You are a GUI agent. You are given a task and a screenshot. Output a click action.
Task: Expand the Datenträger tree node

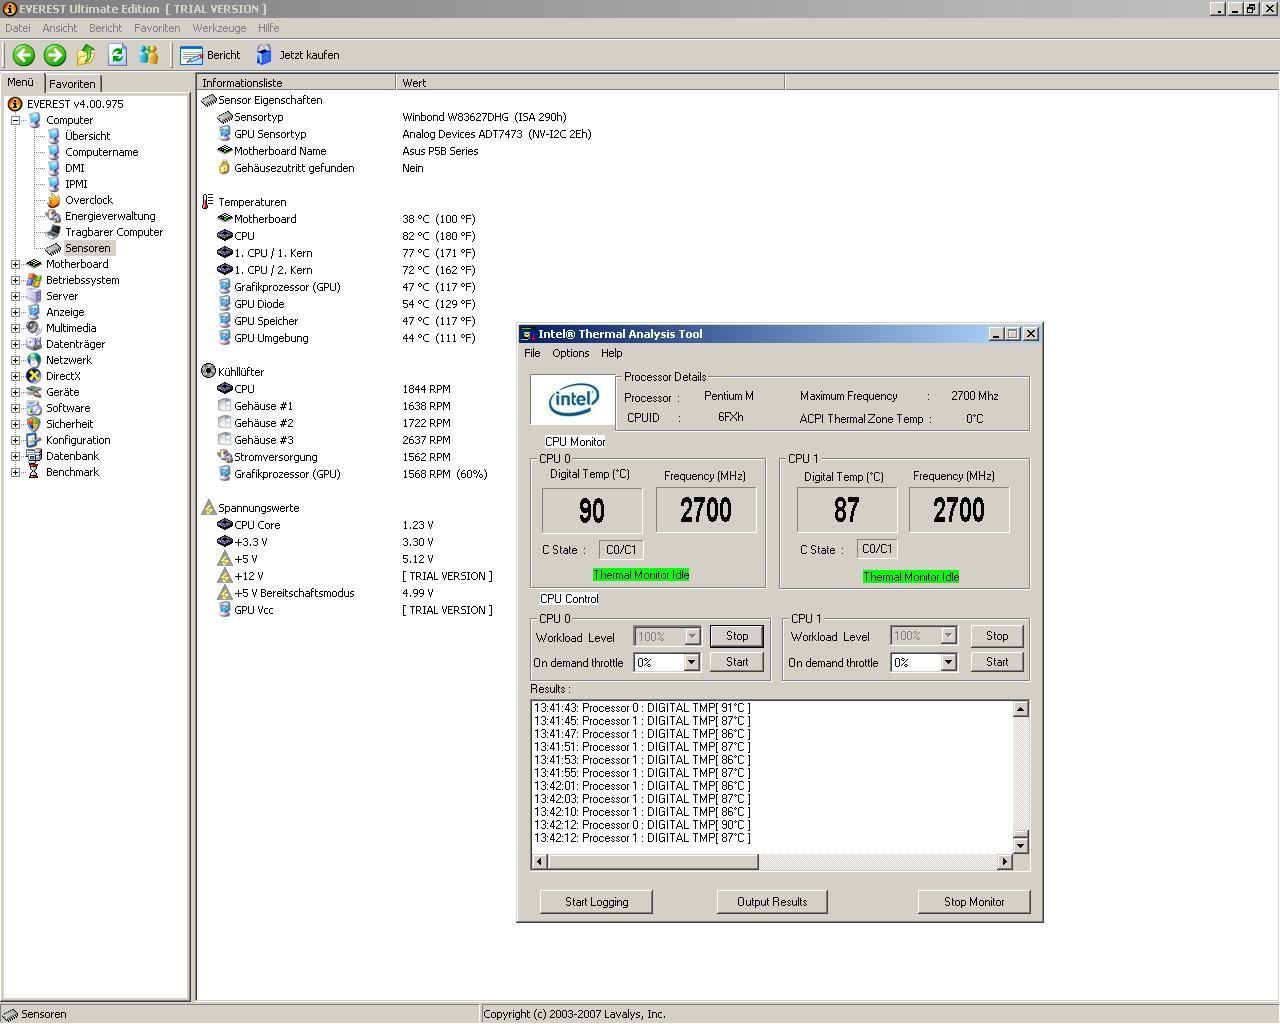point(16,344)
